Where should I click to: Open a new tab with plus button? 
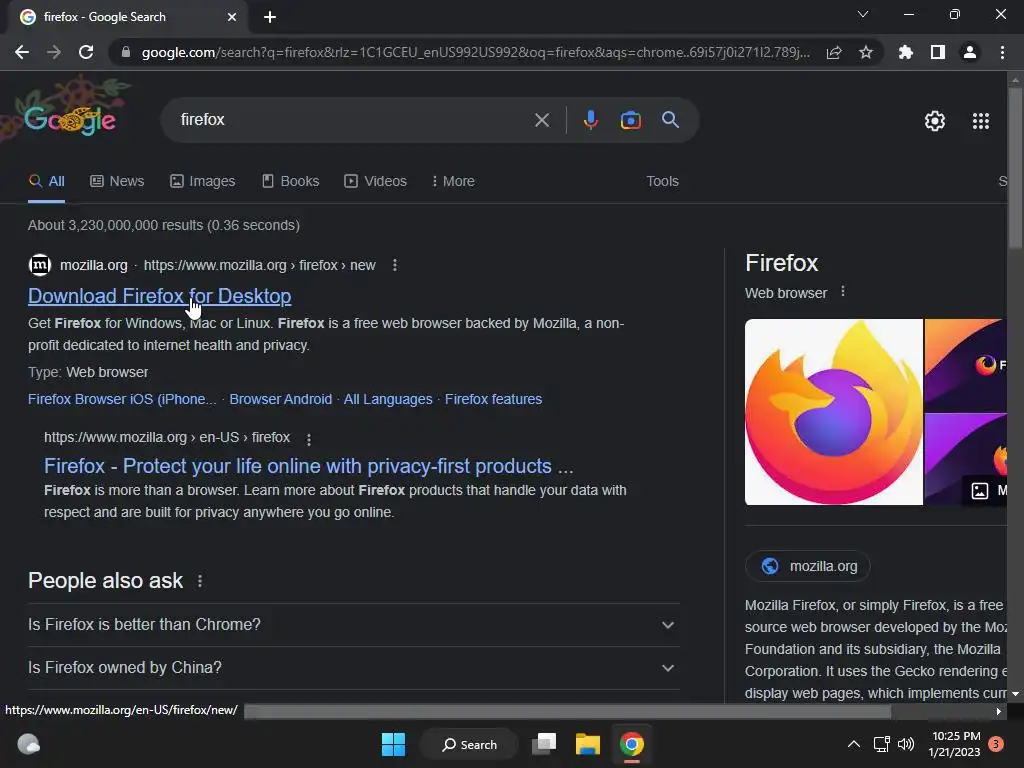[270, 17]
